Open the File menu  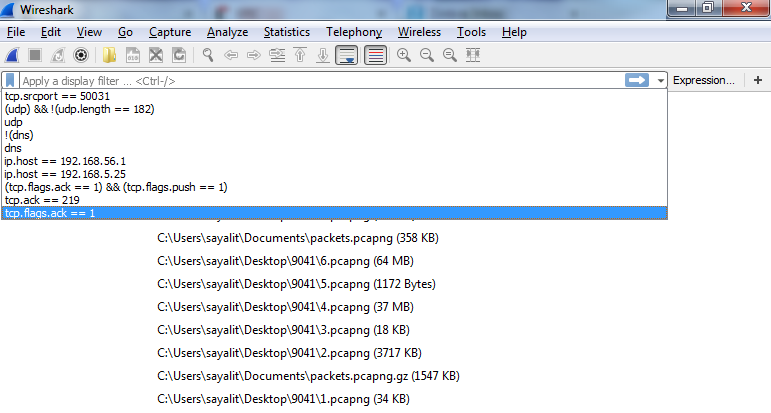click(16, 32)
